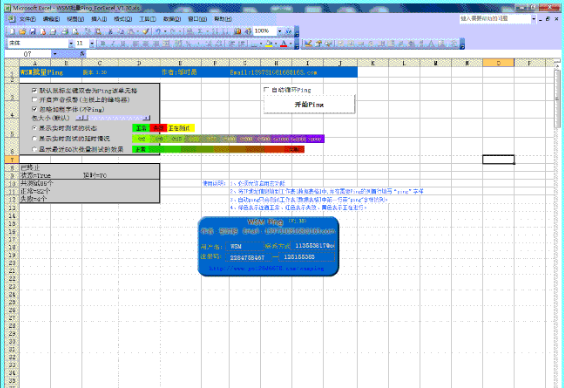Click the Undo arrow icon

point(158,32)
